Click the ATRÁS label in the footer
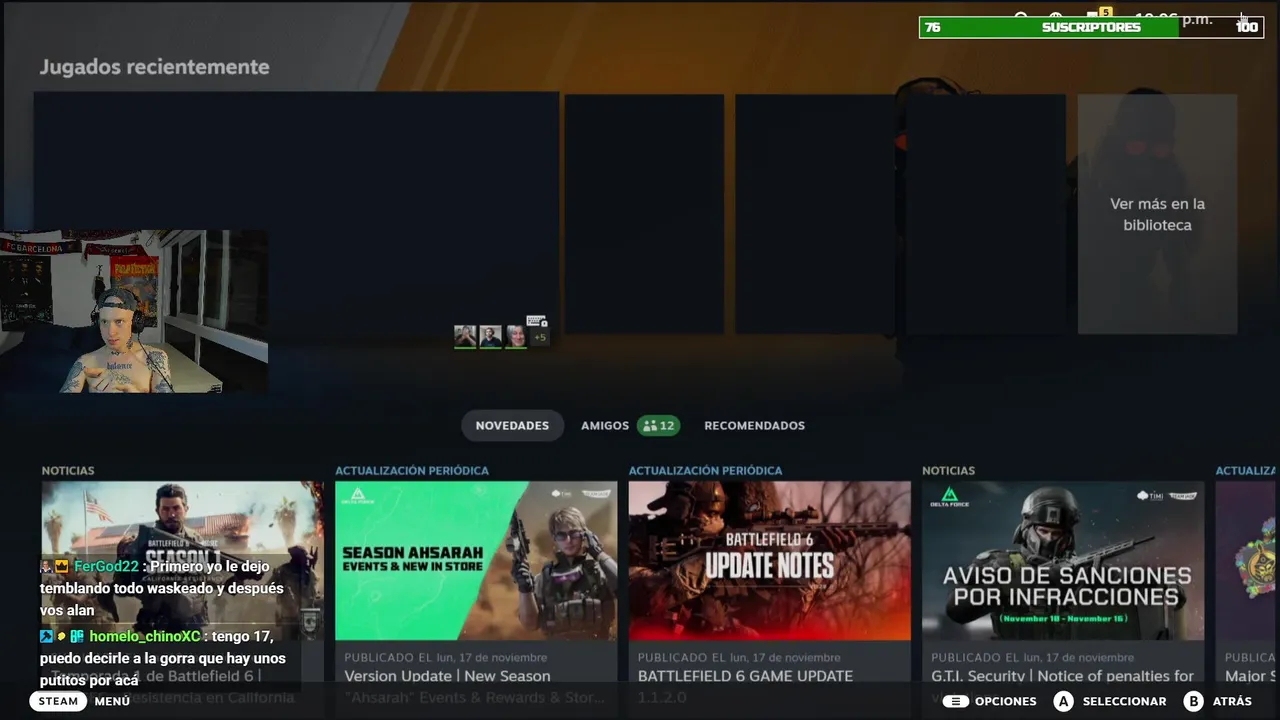 (x=1232, y=701)
